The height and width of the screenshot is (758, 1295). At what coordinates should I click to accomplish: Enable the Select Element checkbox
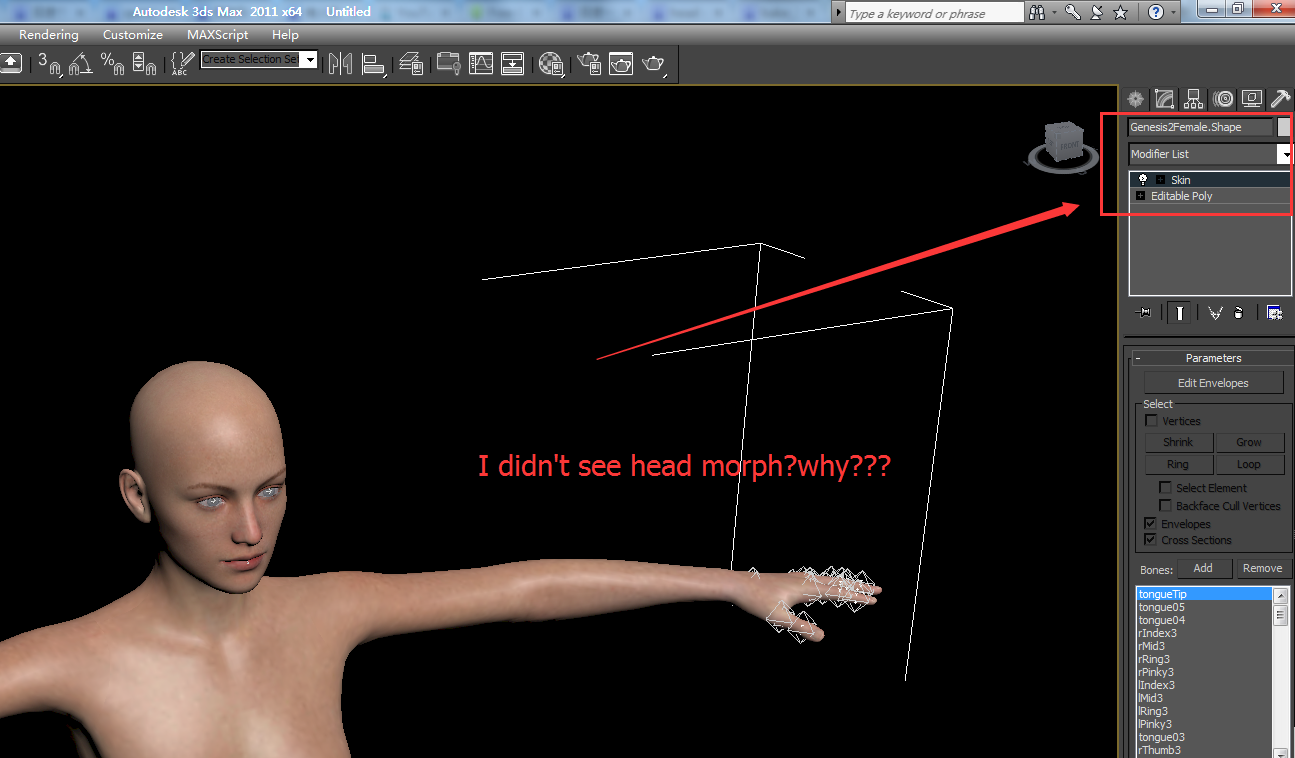coord(1165,488)
